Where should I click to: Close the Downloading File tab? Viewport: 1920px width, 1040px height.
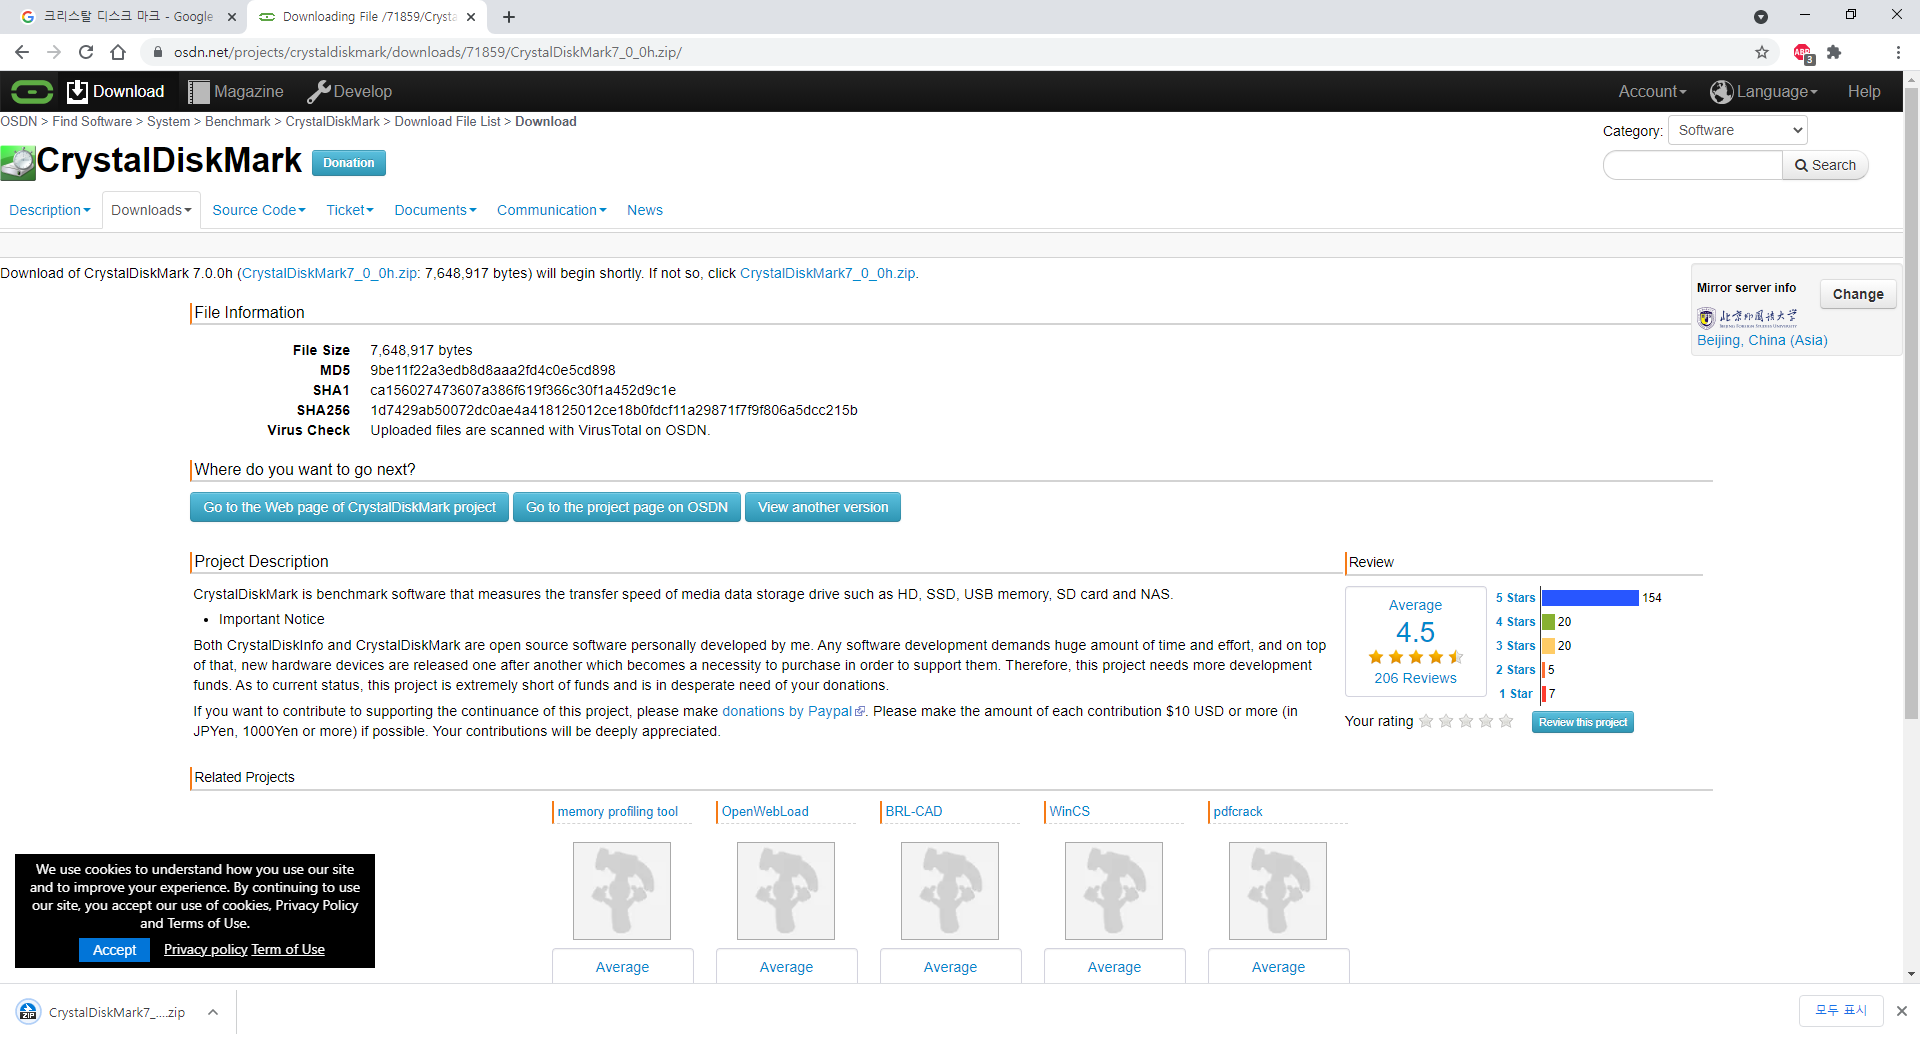tap(471, 17)
